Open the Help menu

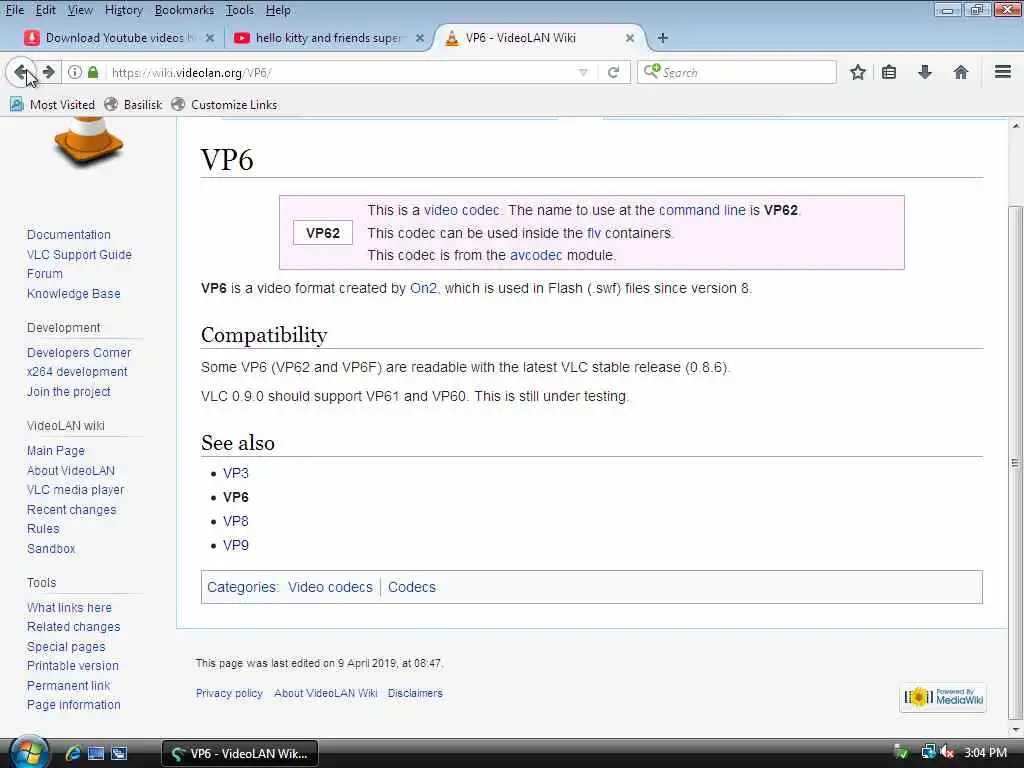[x=278, y=10]
